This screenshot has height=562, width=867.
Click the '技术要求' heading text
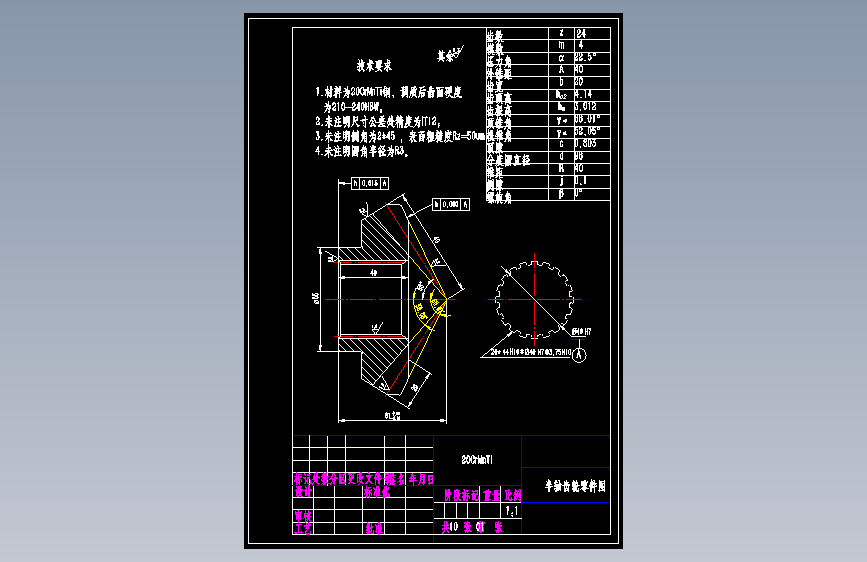pyautogui.click(x=374, y=66)
